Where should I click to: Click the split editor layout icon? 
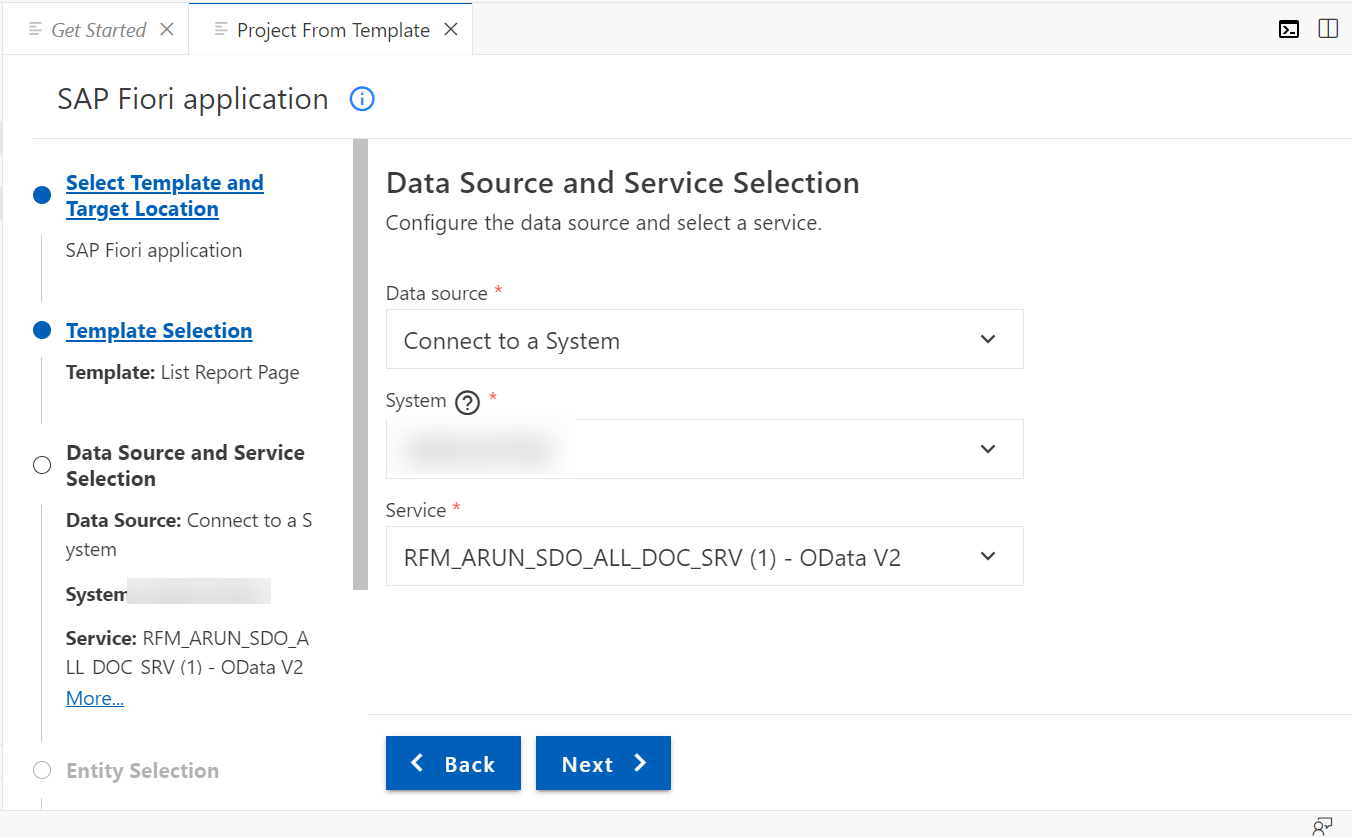click(x=1328, y=29)
